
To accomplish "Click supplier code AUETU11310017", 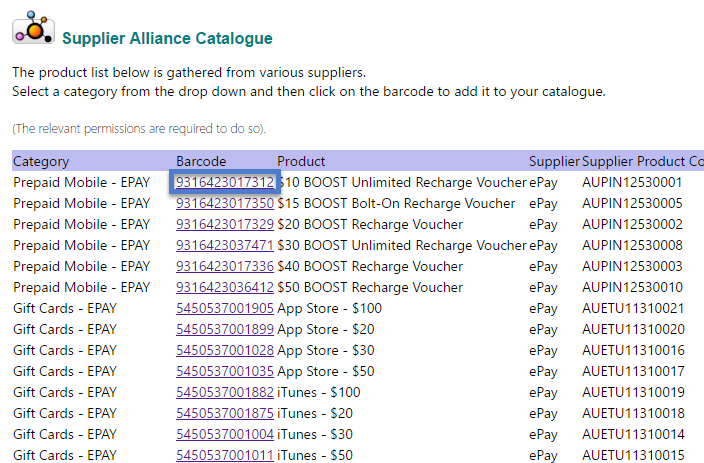I will point(633,371).
